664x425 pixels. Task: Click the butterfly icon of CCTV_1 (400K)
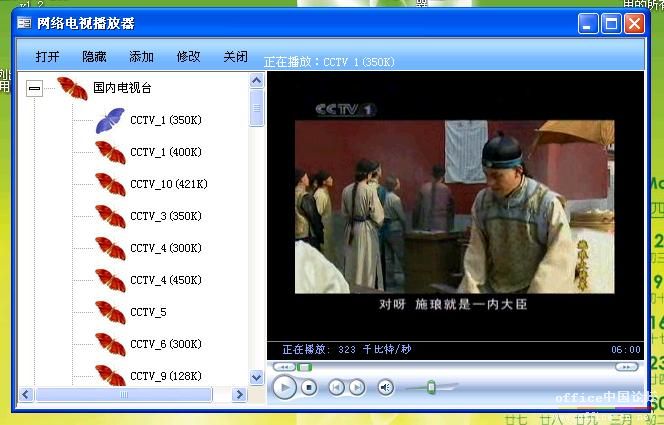pos(111,152)
